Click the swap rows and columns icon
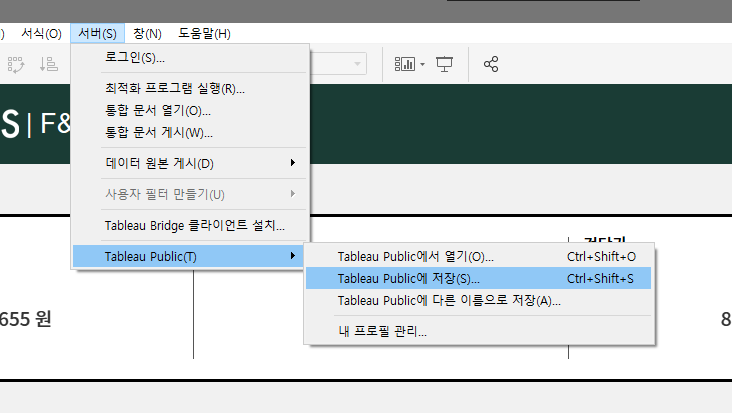732x413 pixels. (x=16, y=64)
